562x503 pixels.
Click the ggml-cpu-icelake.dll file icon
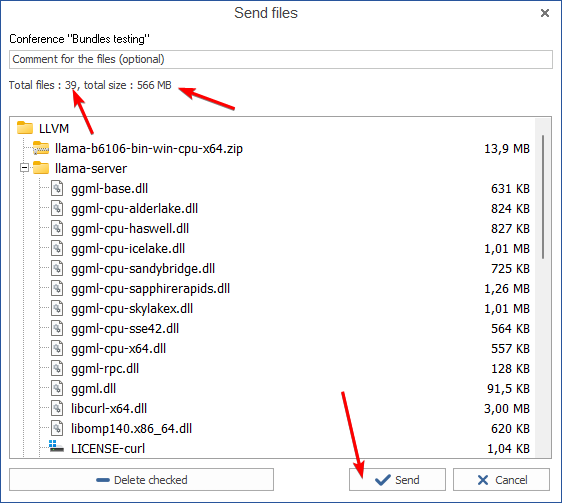[x=57, y=248]
